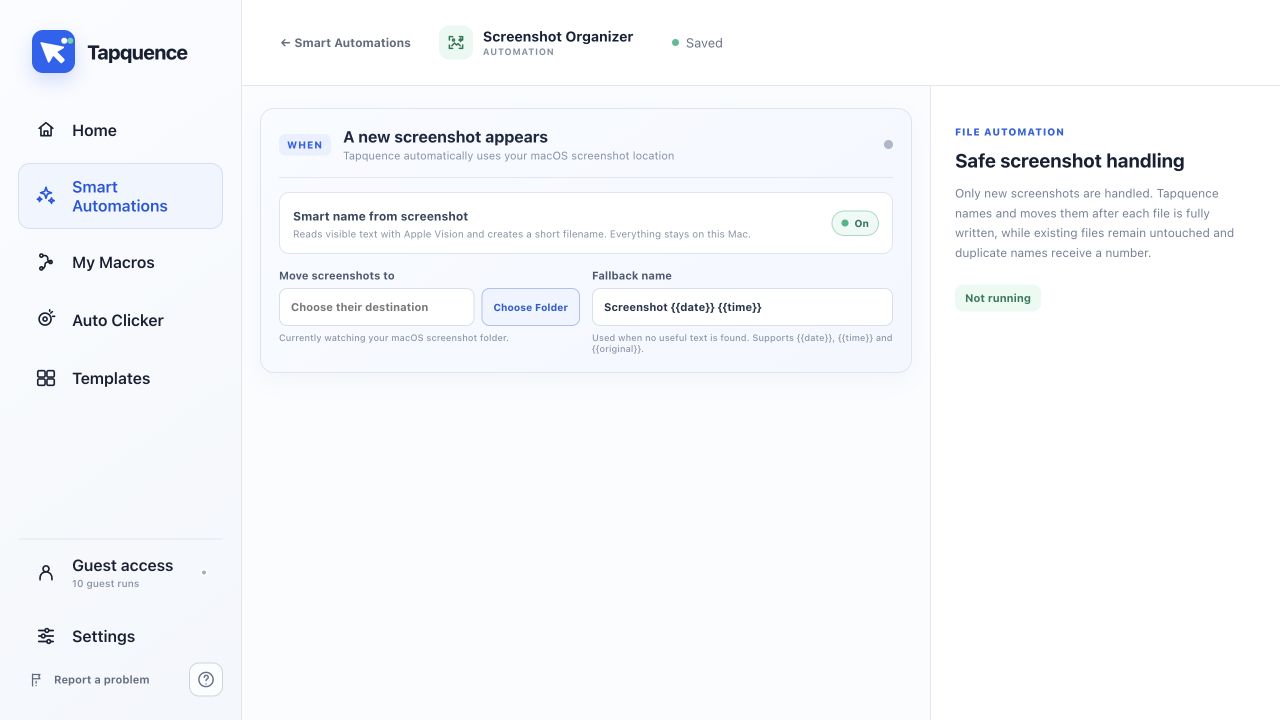
Task: Click the 'Tapquence automatically uses your macOS' subtitle
Action: [x=508, y=156]
